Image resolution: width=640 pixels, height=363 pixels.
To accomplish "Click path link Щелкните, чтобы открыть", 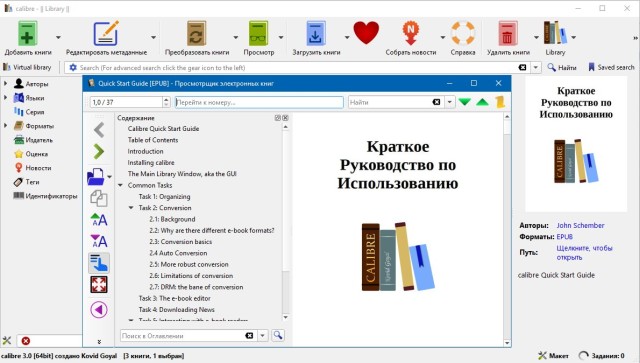I will click(x=584, y=253).
